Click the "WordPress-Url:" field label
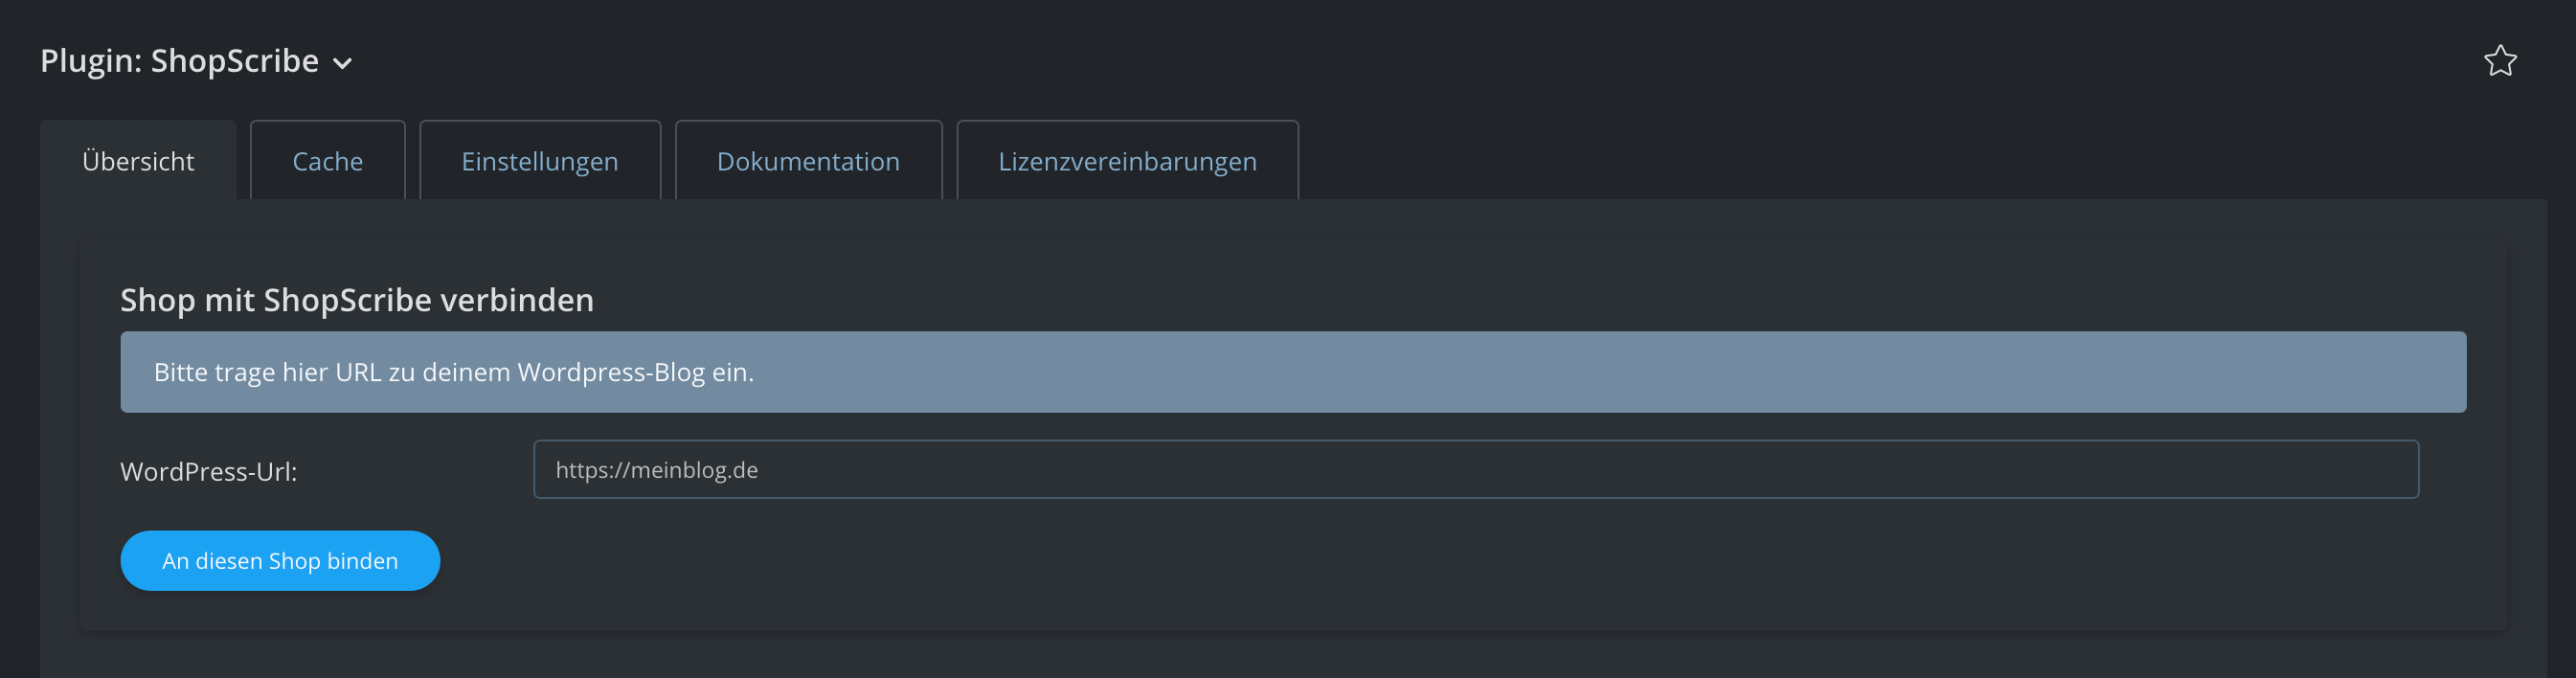2576x678 pixels. (209, 472)
